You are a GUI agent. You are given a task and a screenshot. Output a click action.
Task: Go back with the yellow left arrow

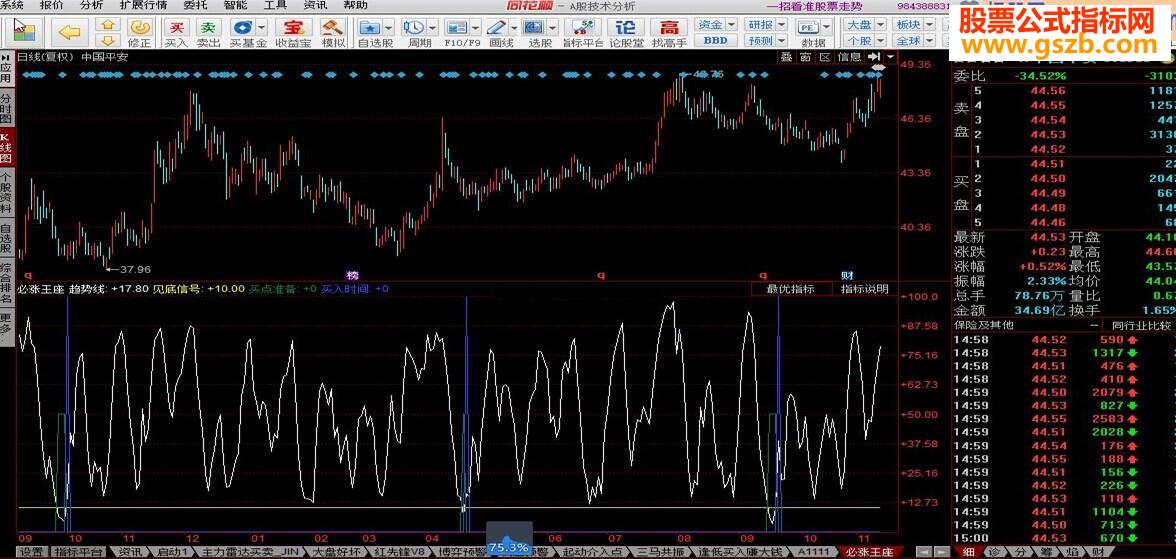point(69,32)
